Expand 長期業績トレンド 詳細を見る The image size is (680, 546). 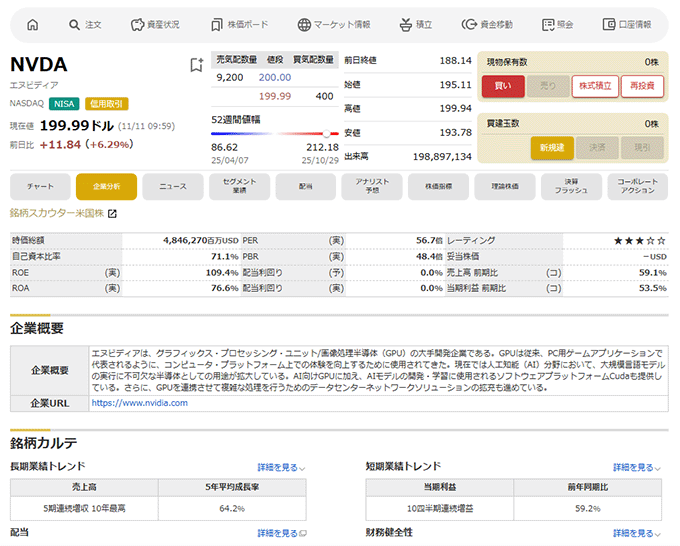click(x=280, y=467)
